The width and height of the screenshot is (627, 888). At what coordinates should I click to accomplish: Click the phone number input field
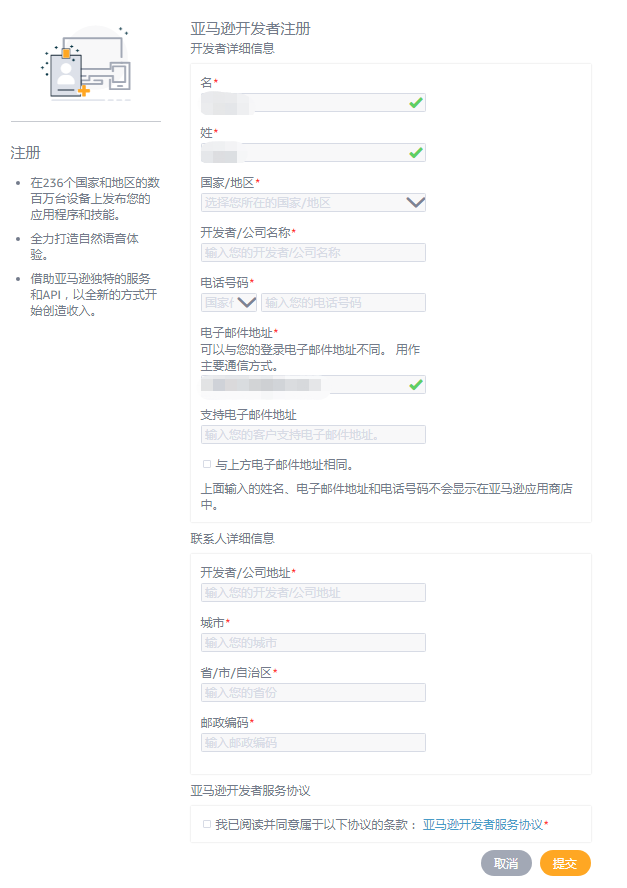point(345,301)
